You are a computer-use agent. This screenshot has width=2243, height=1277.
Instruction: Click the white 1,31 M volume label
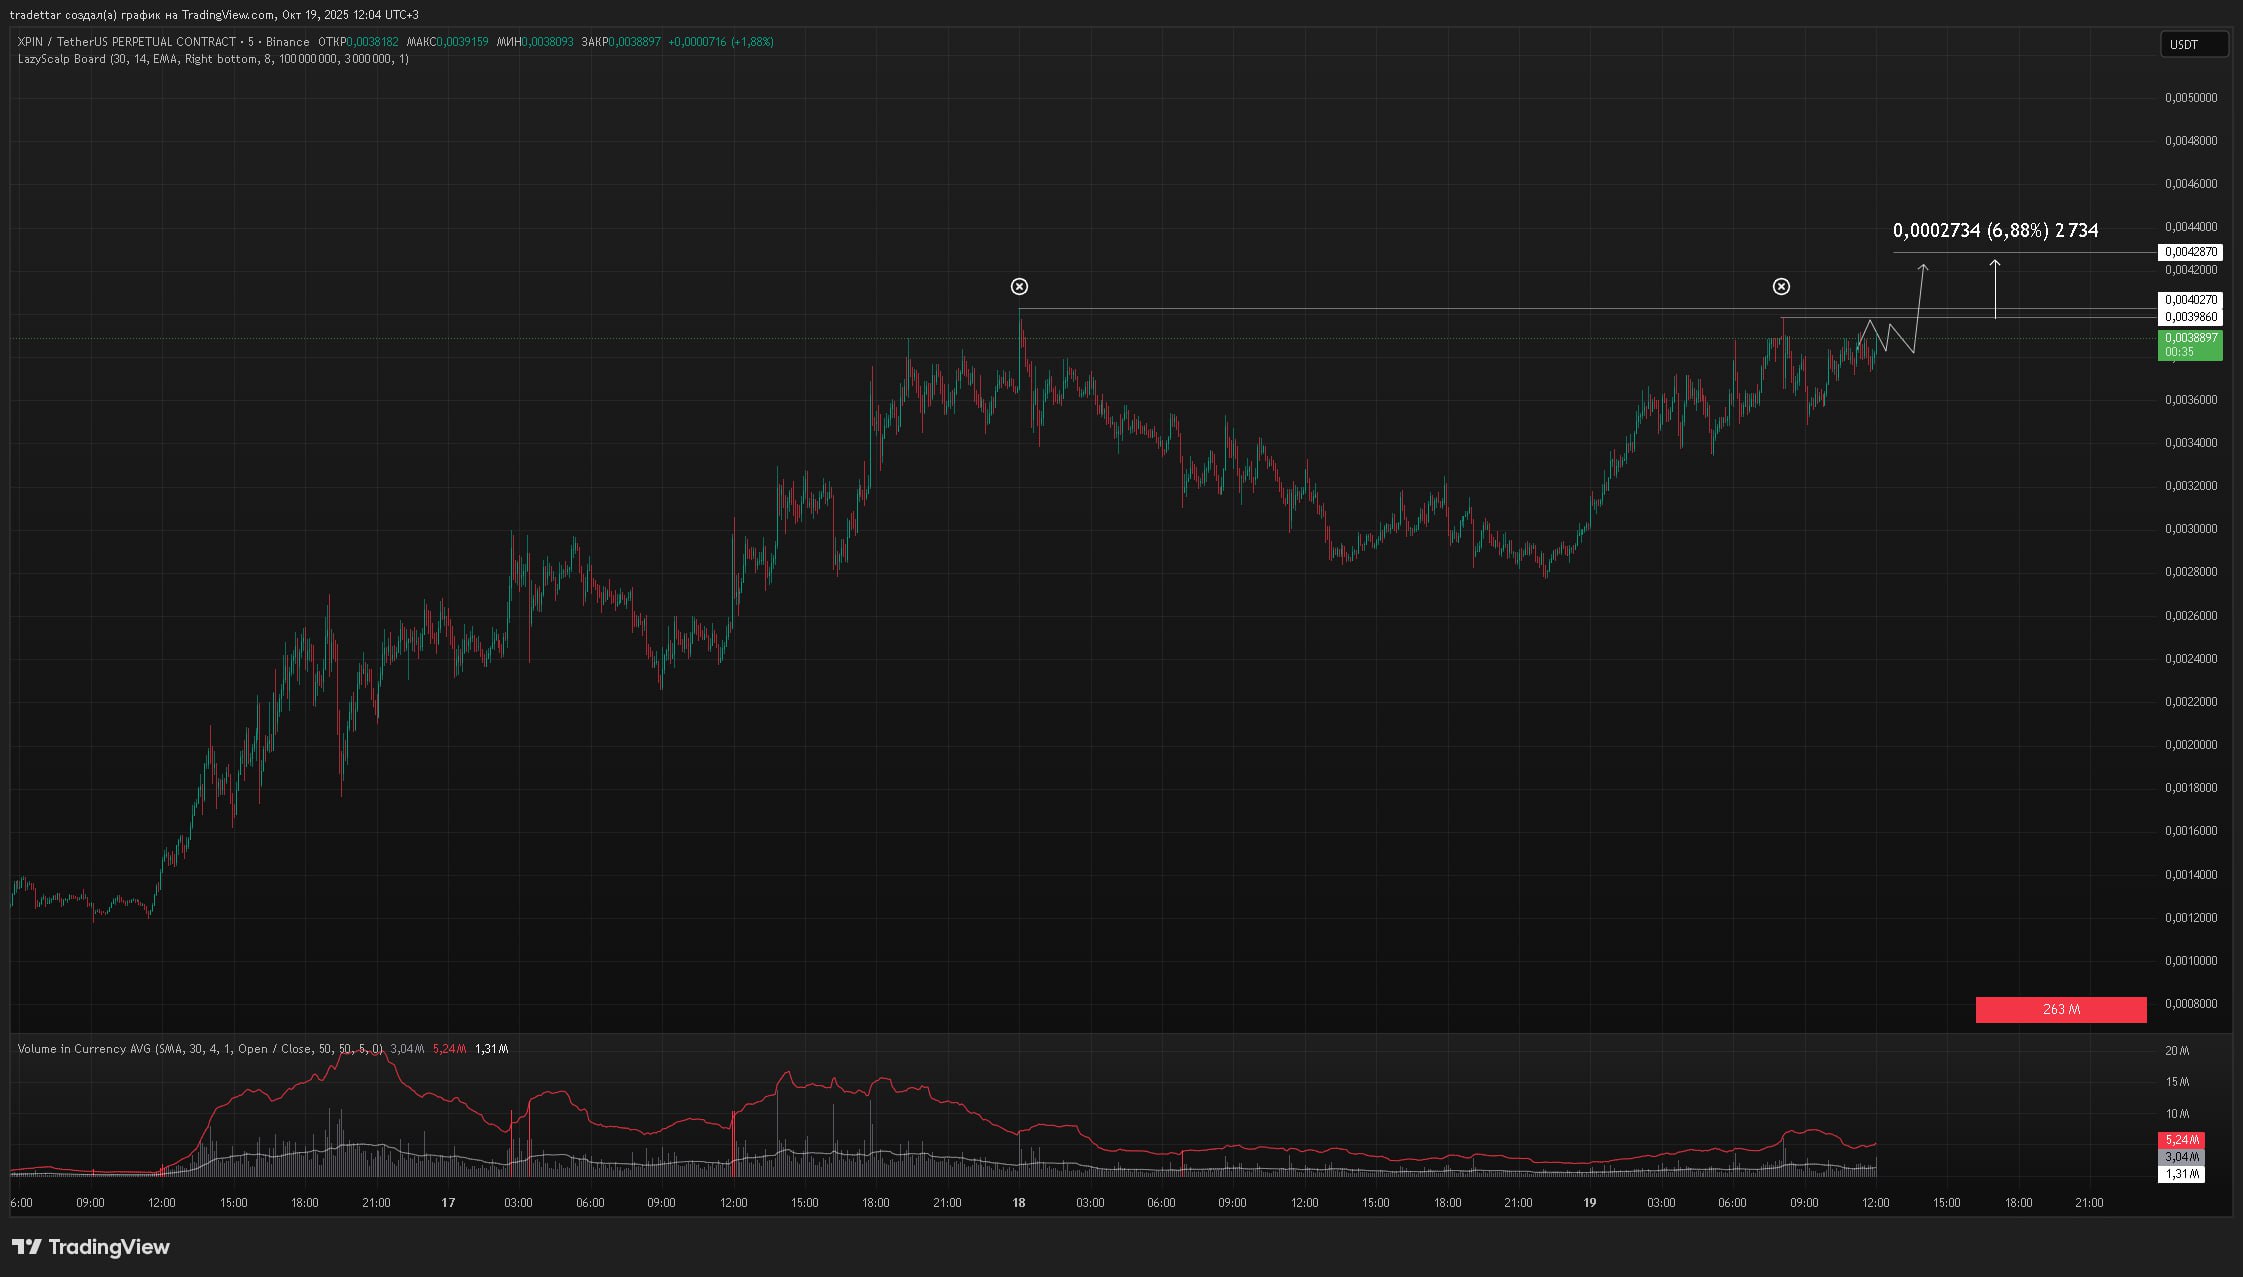pos(2182,1174)
